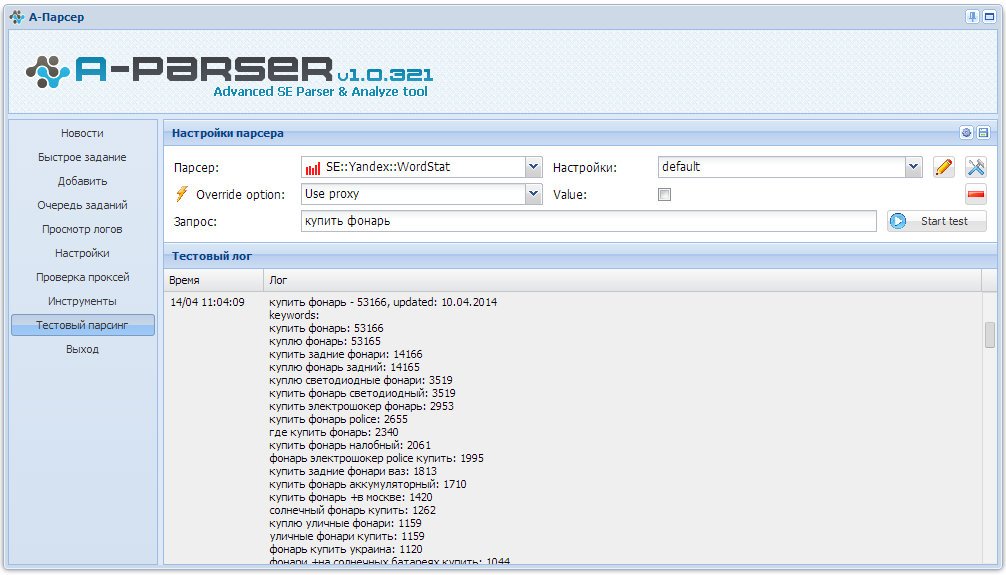
Task: Click the Start test button
Action: 937,221
